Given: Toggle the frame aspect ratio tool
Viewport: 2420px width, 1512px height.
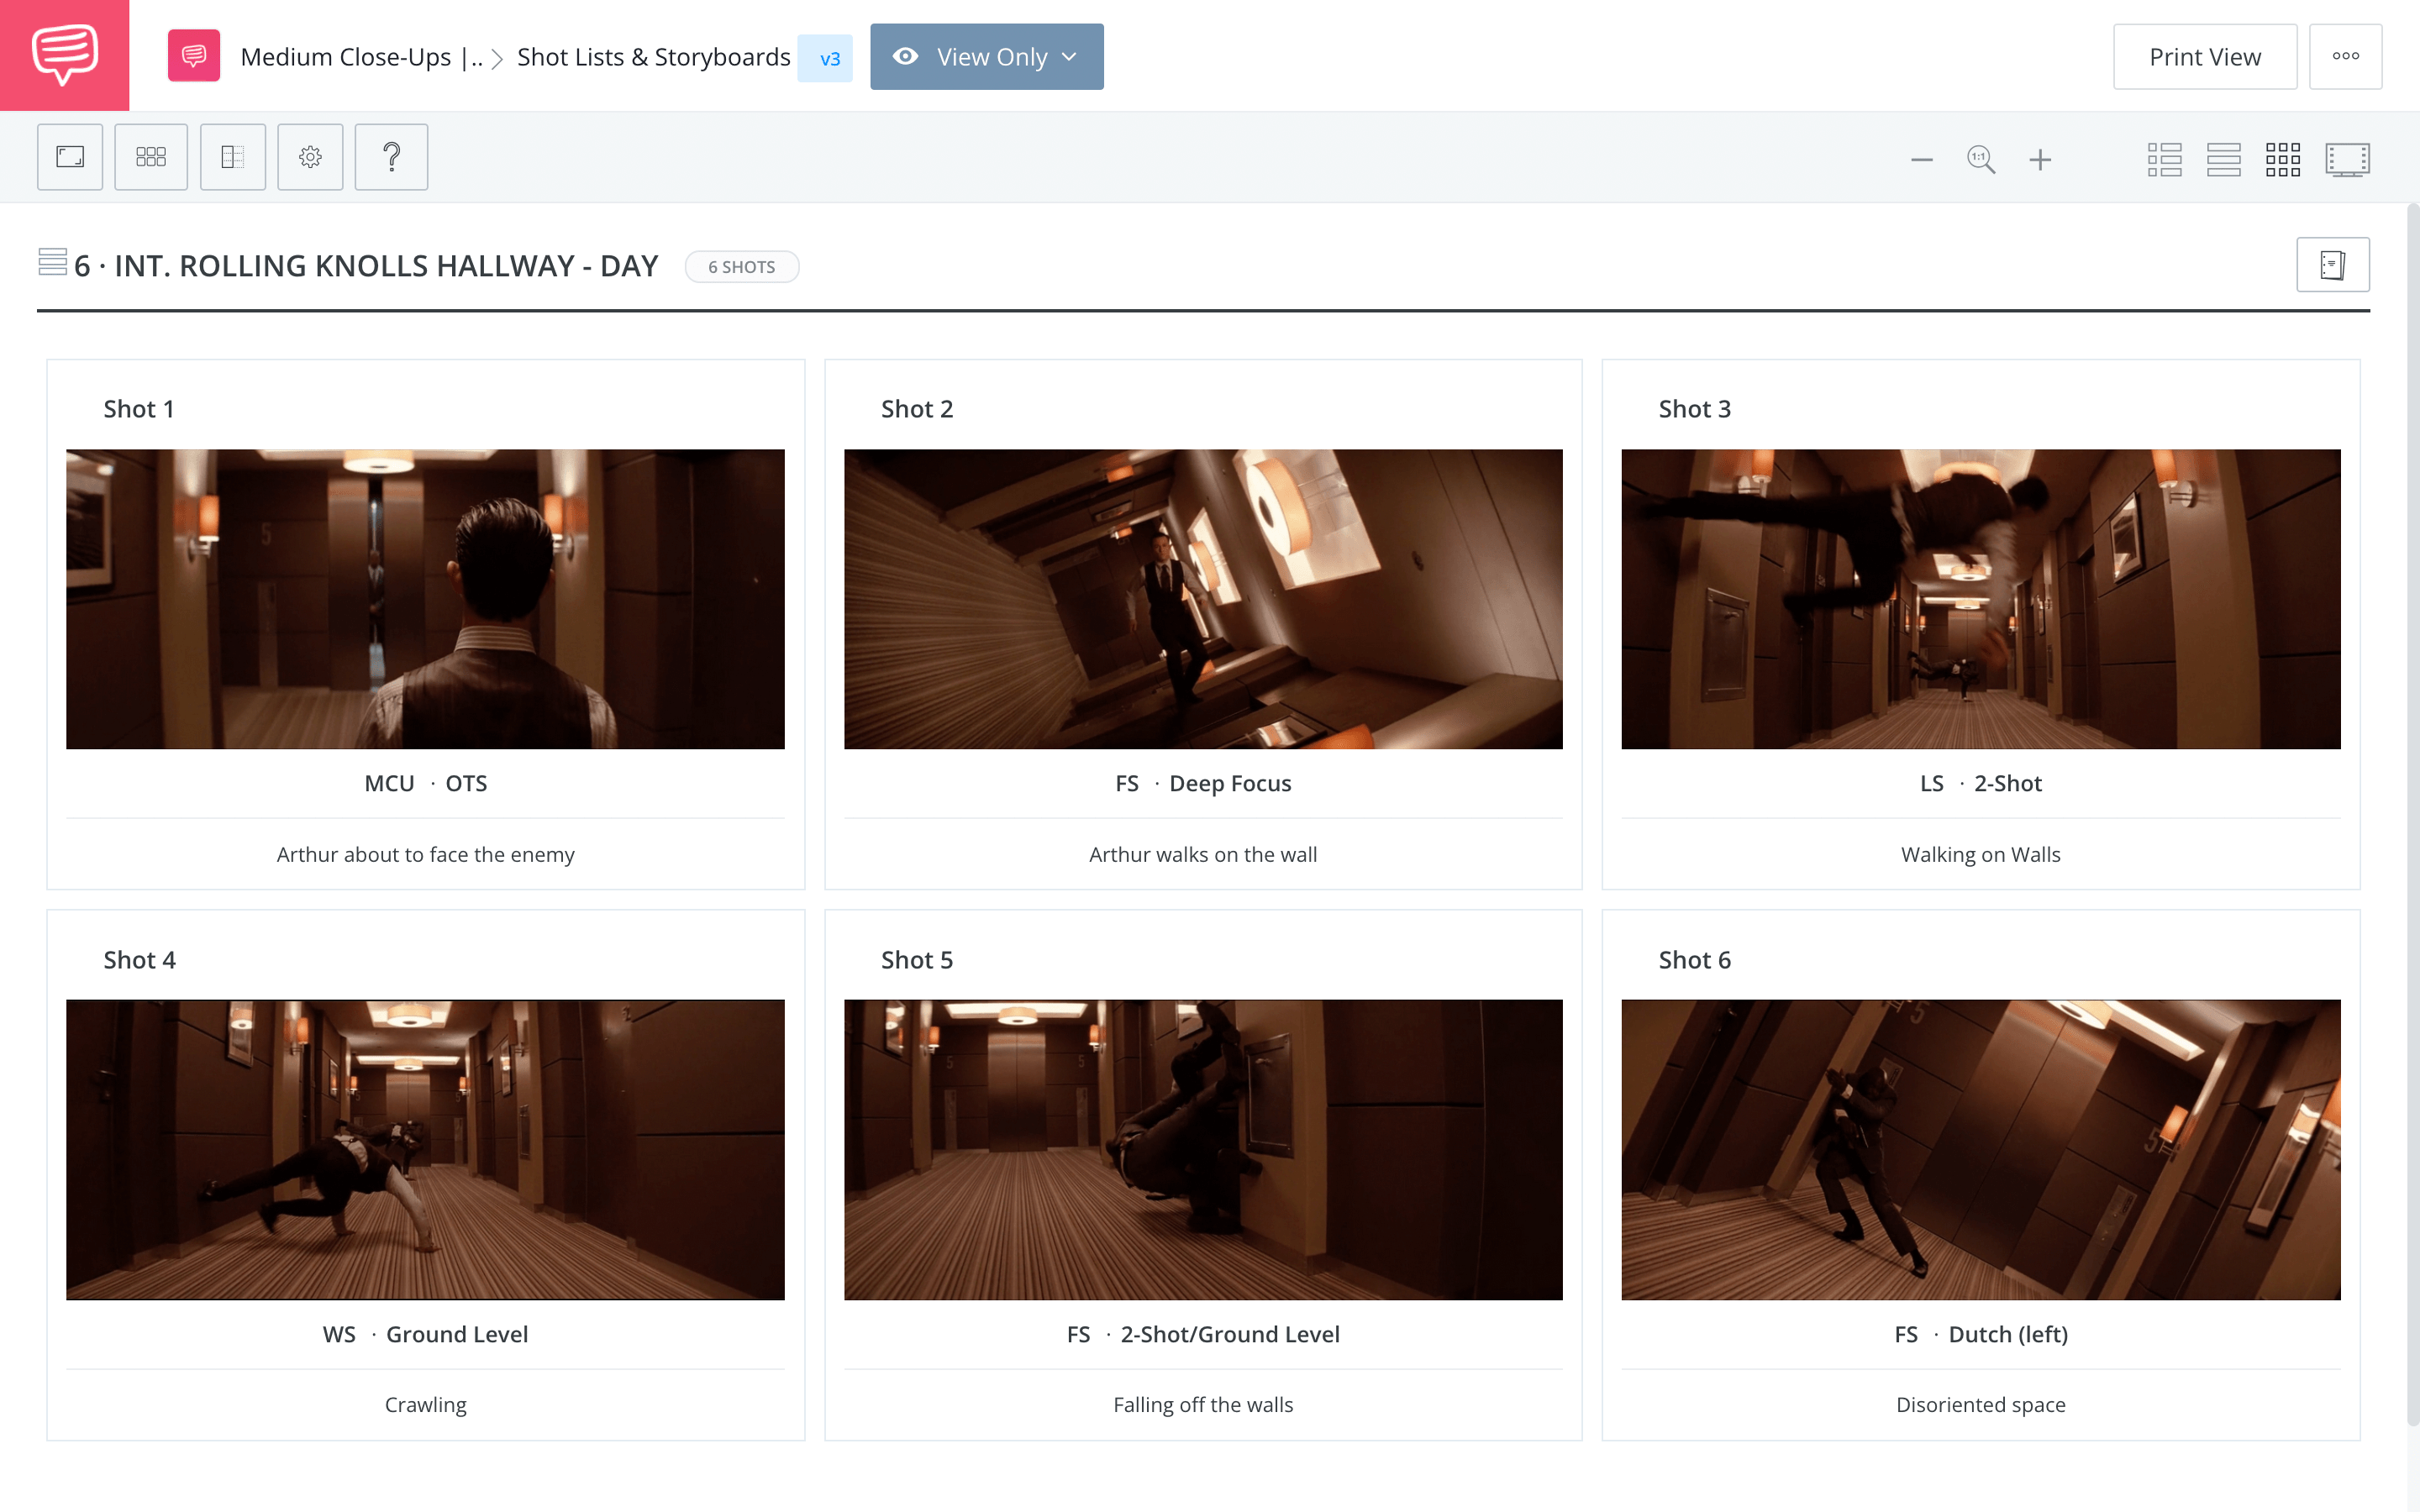Looking at the screenshot, I should point(70,157).
